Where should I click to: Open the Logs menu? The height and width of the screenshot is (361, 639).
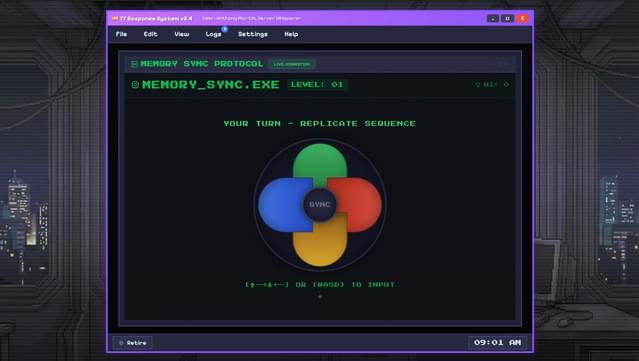pos(213,34)
